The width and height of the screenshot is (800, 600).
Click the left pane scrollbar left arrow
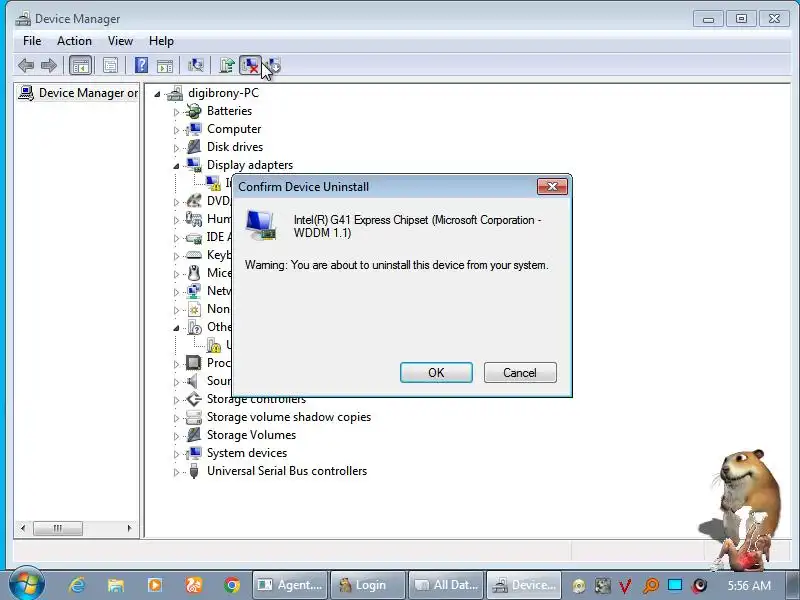[22, 528]
